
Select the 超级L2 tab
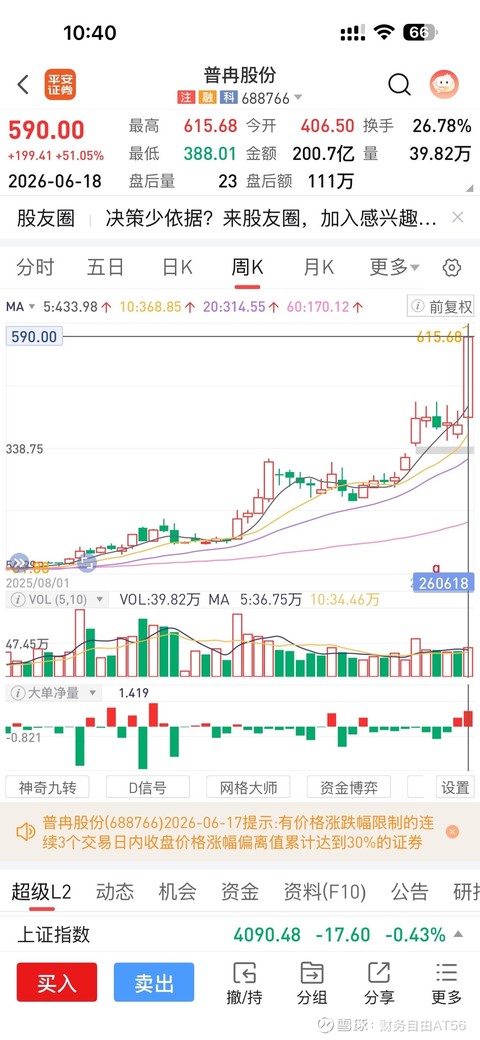click(x=41, y=891)
